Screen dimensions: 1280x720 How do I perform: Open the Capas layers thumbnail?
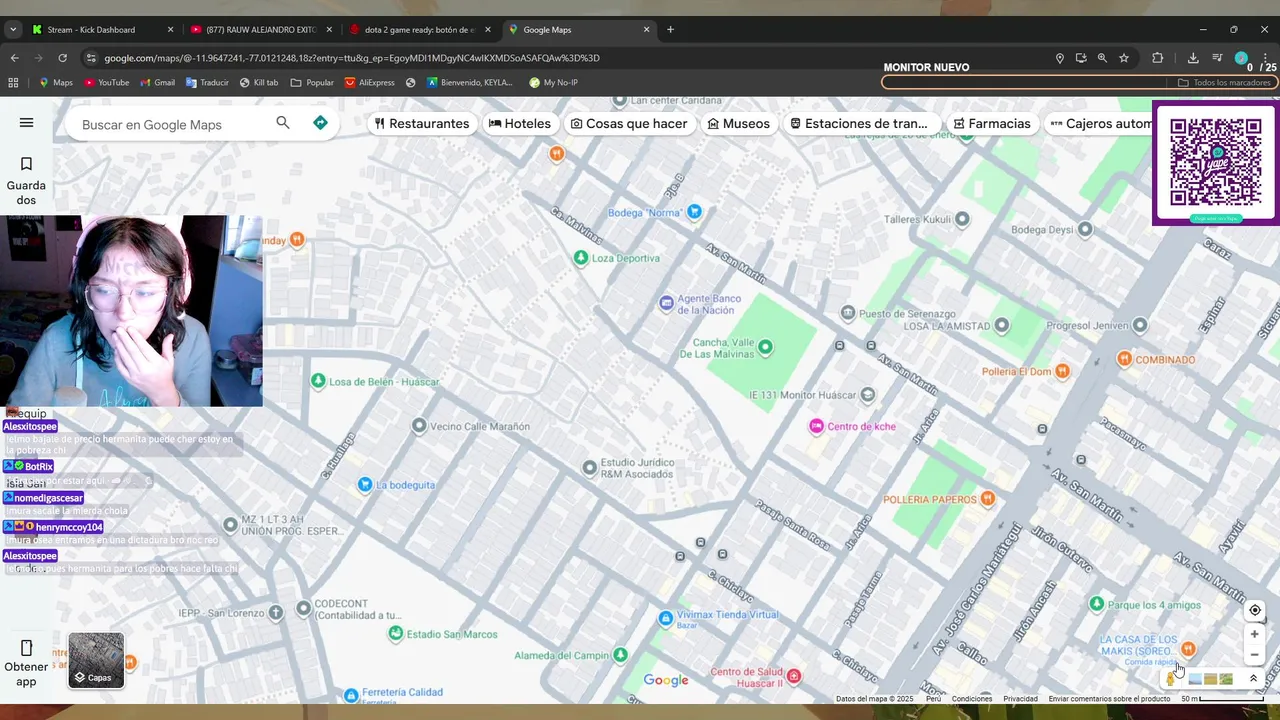click(96, 660)
